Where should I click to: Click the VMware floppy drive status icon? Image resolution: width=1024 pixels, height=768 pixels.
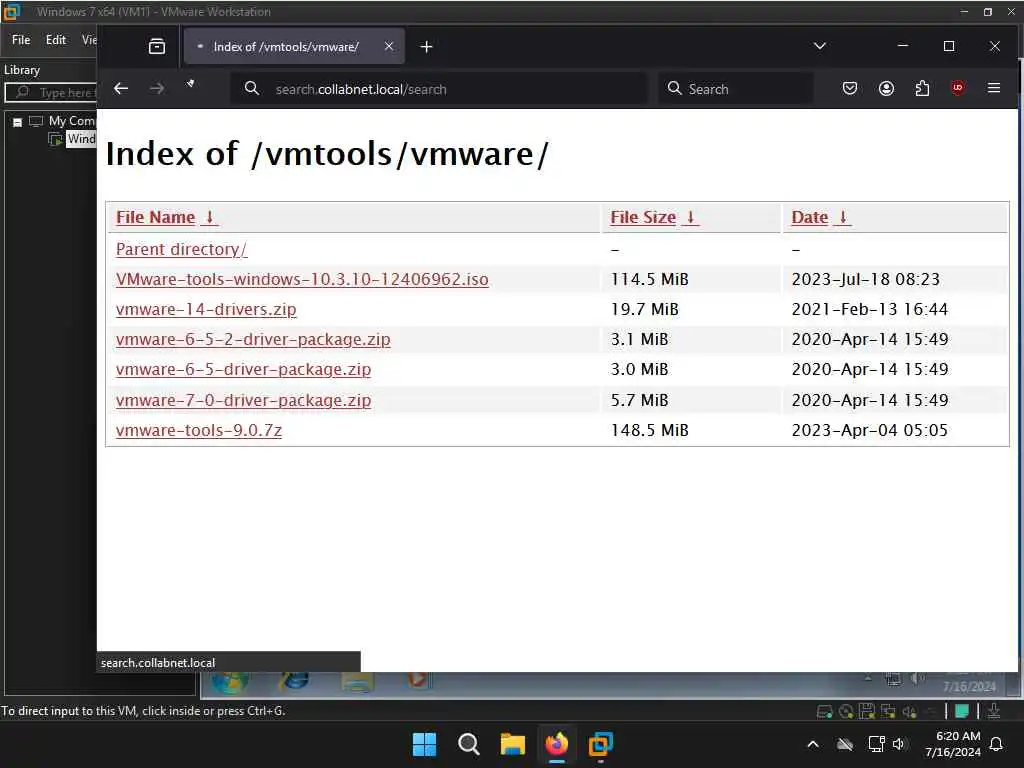867,711
